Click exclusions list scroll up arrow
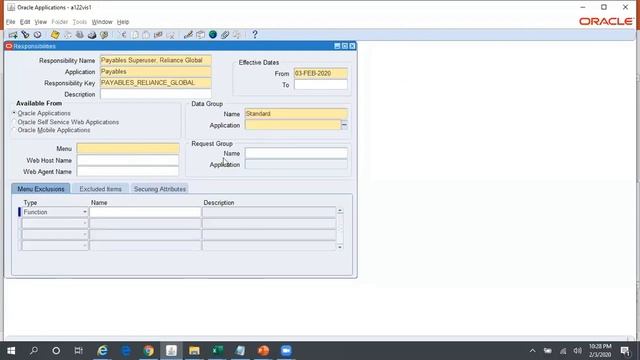This screenshot has height=360, width=640. (340, 211)
